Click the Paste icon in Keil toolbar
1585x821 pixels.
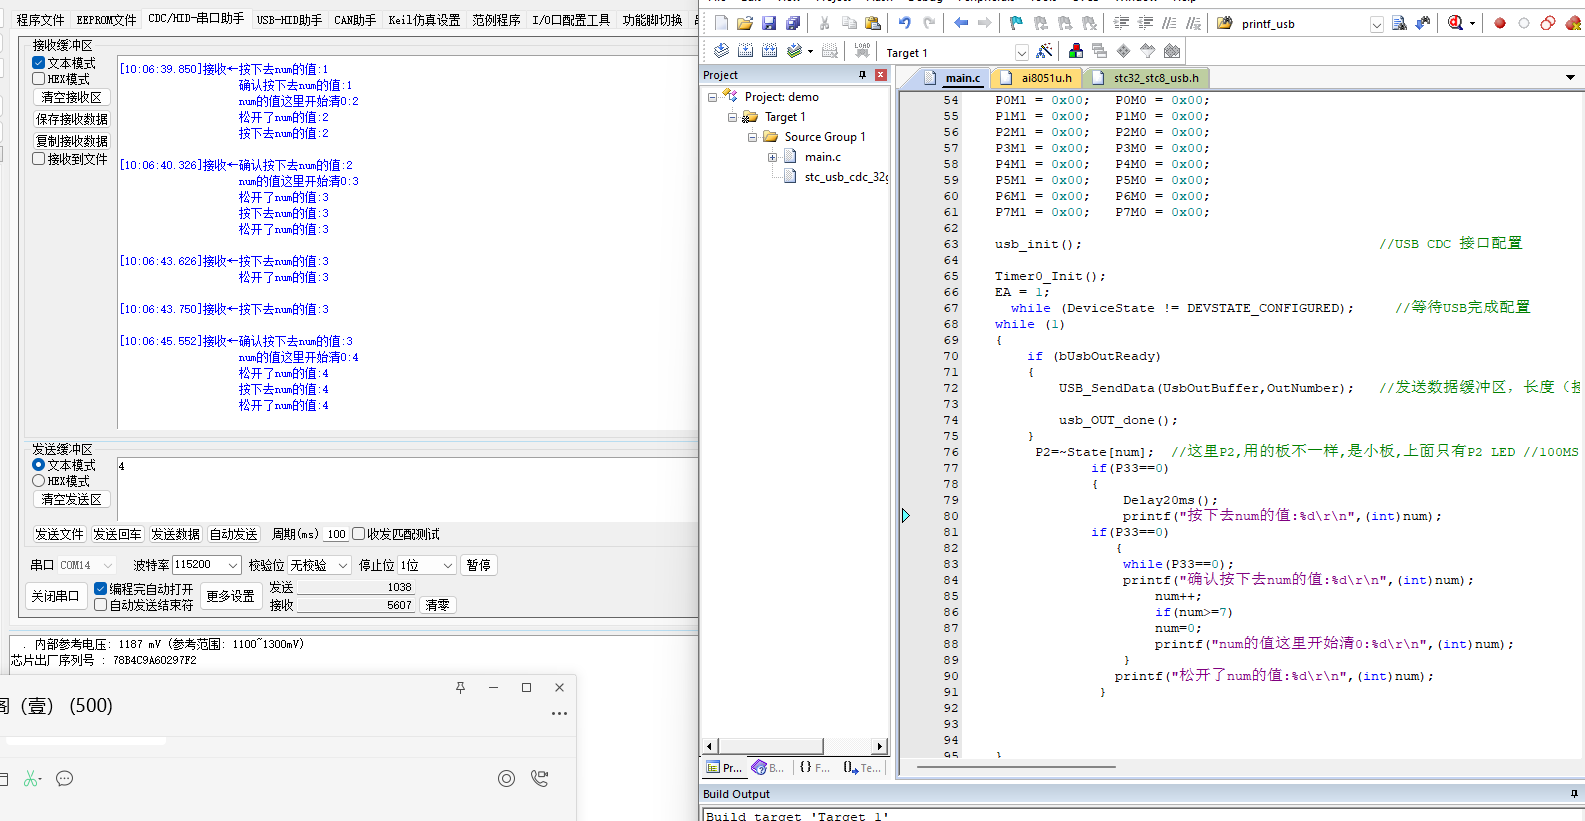[872, 23]
